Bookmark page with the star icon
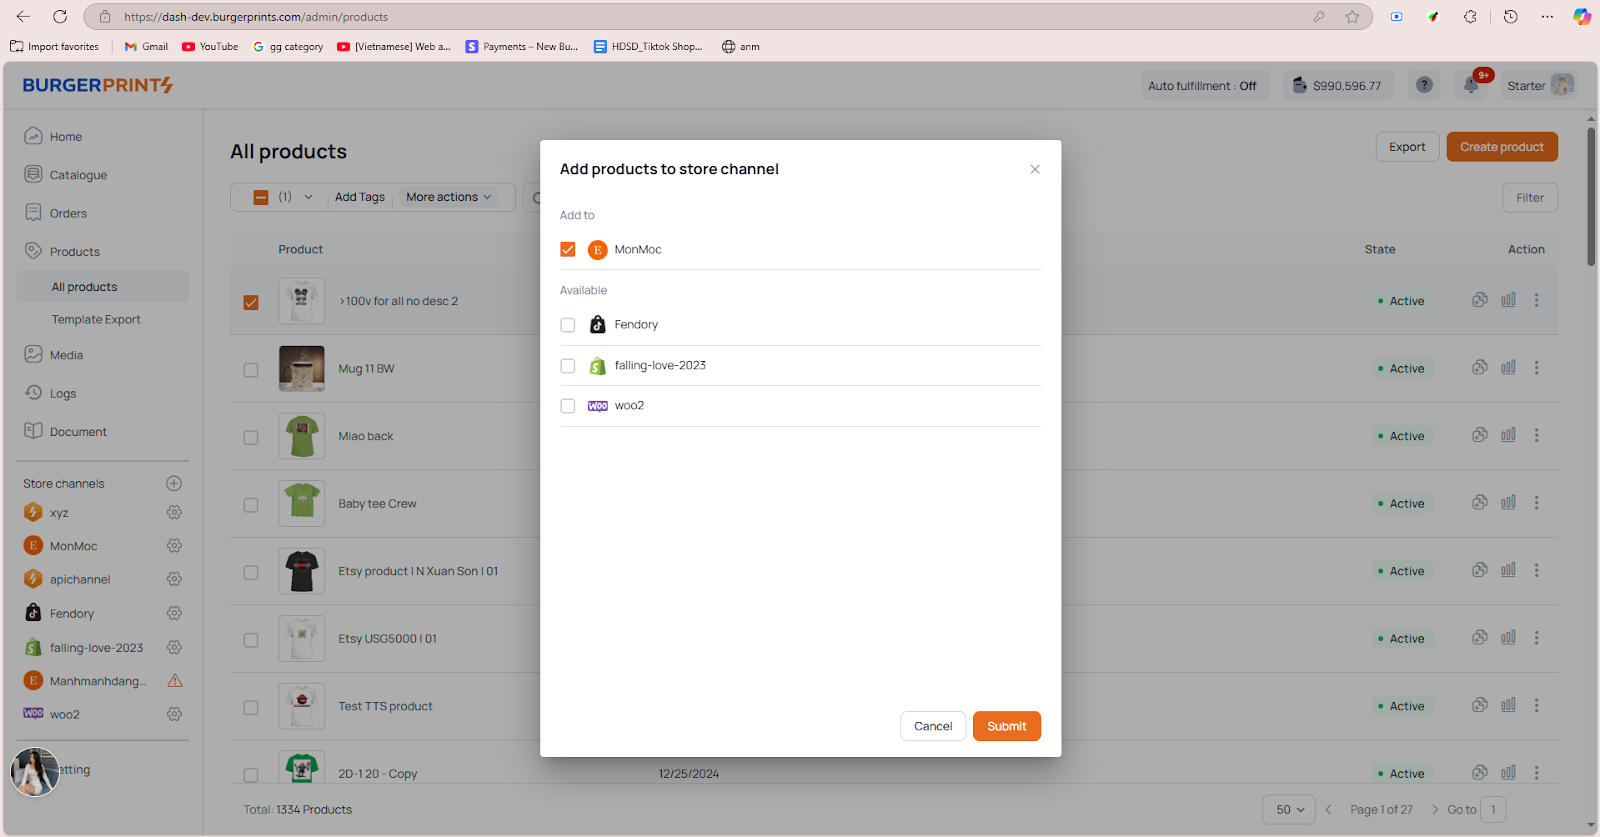 [1352, 17]
